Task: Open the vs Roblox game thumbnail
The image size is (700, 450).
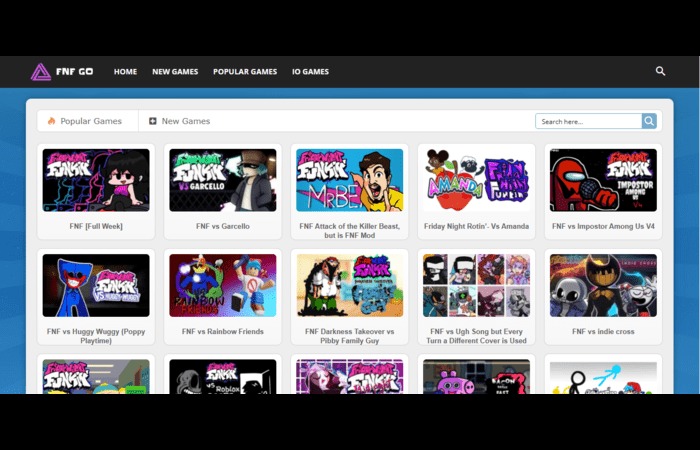Action: (x=223, y=376)
